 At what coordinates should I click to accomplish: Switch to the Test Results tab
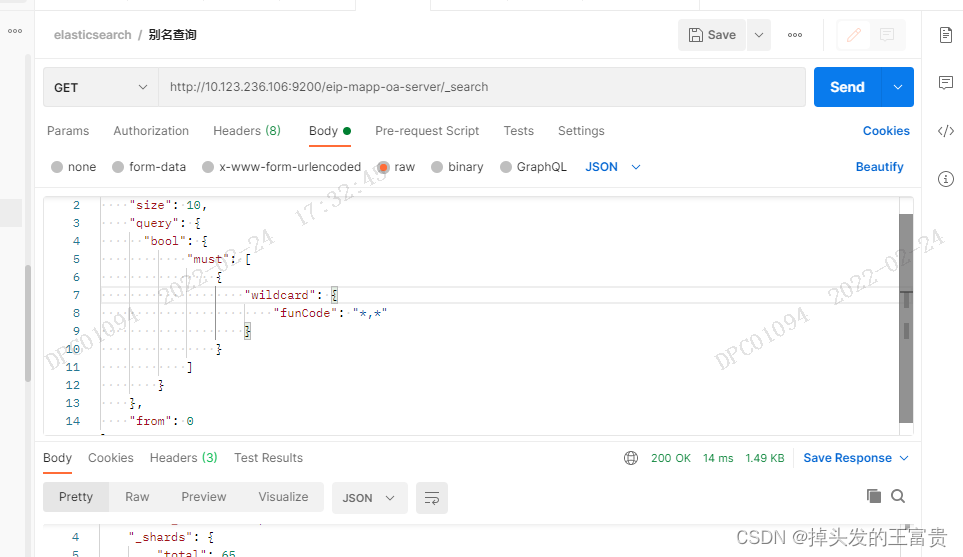[x=268, y=458]
